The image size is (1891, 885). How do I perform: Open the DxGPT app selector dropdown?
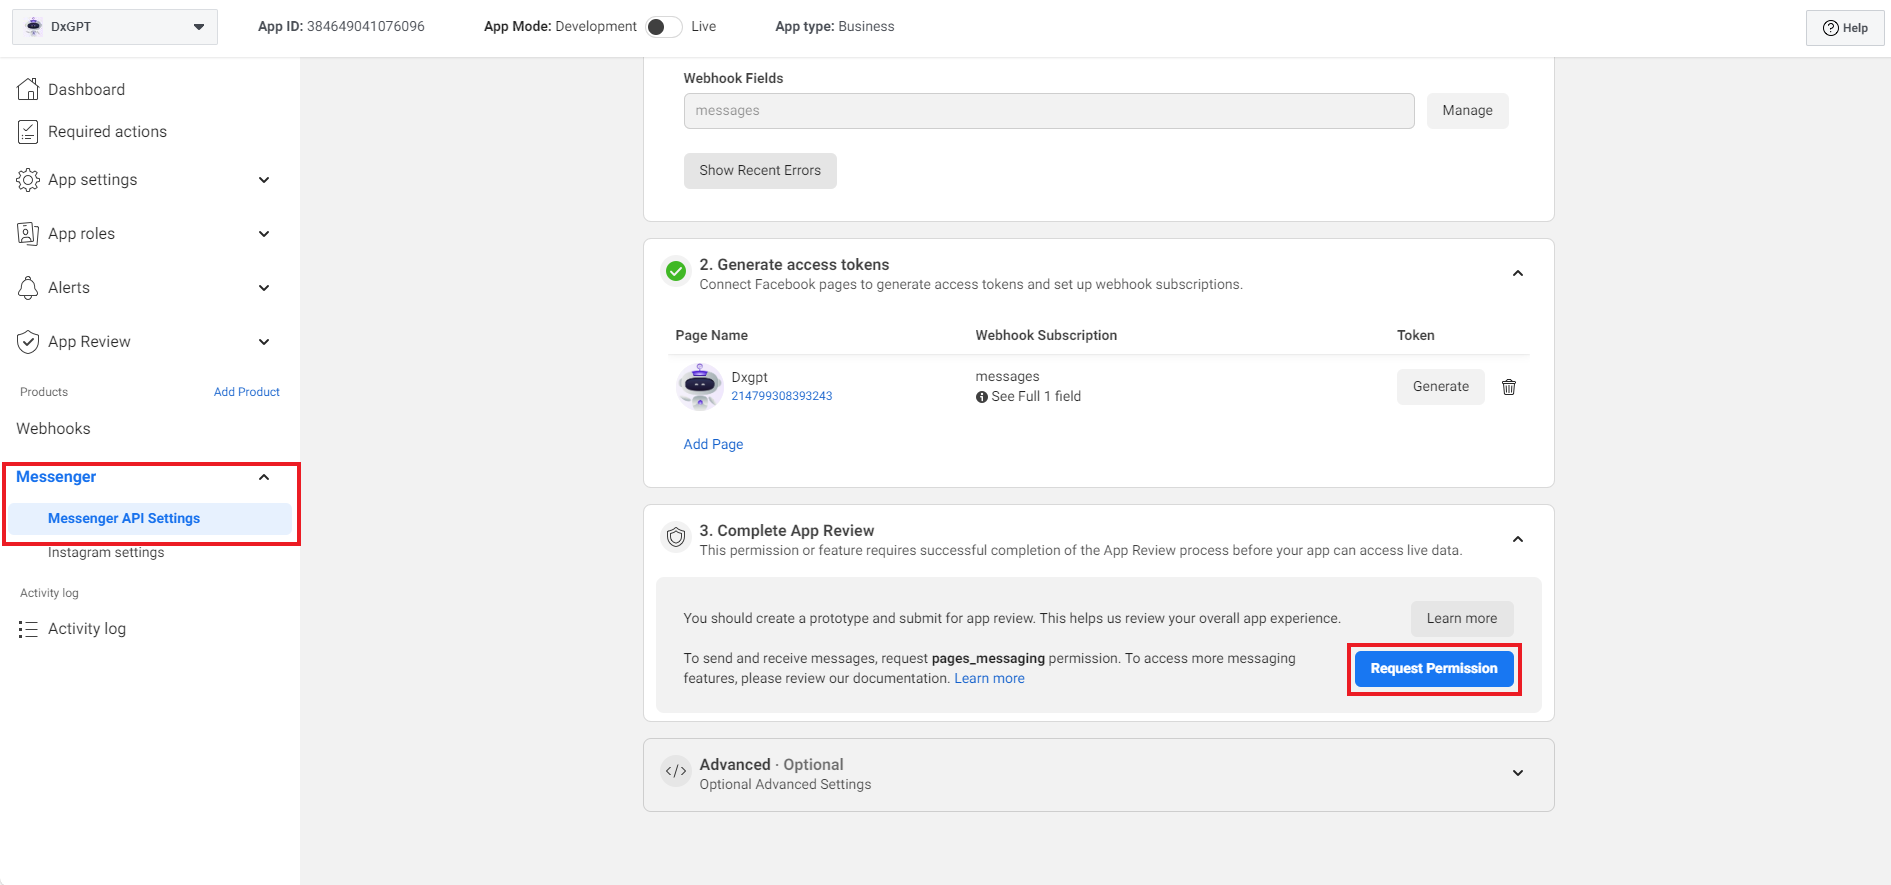(x=115, y=27)
